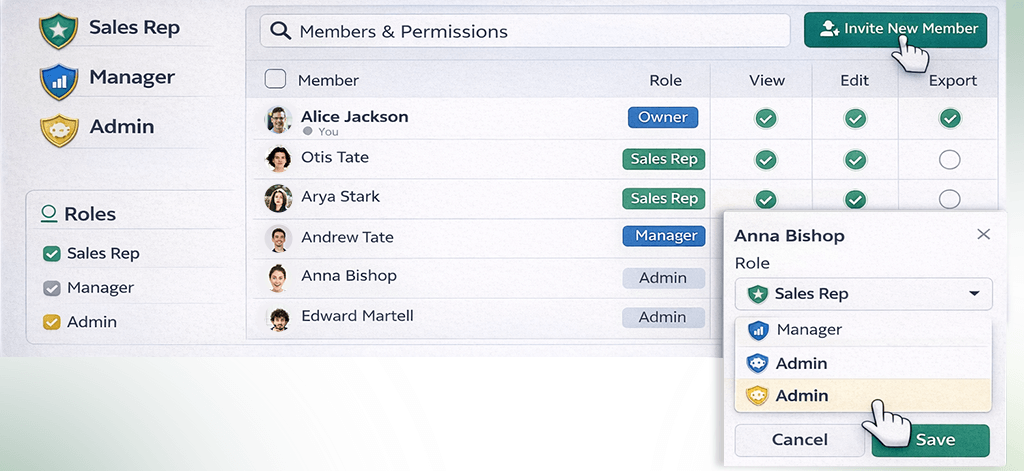This screenshot has height=471, width=1024.
Task: Select Manager in the left sidebar
Action: click(x=133, y=77)
